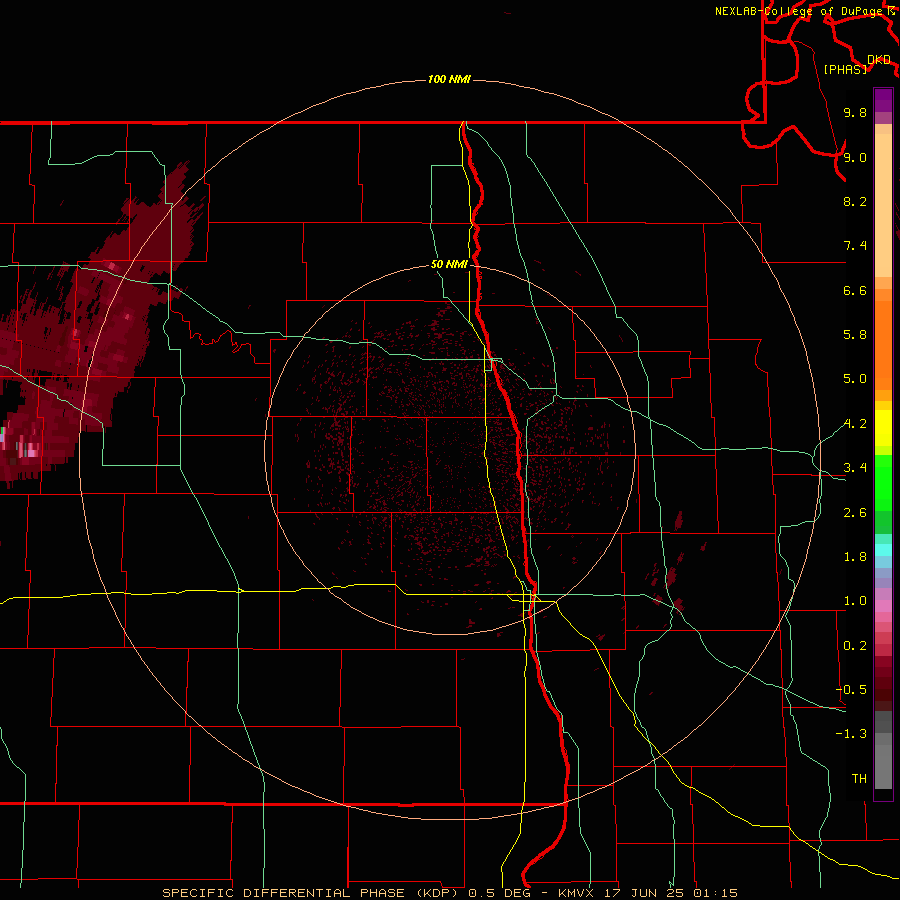Screen dimensions: 900x900
Task: Click the orange band of the color bar
Action: click(x=883, y=346)
